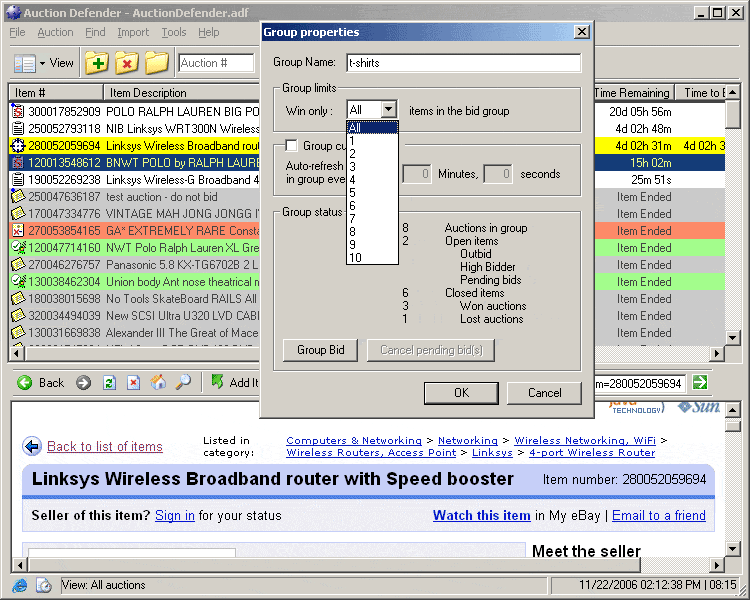Click the status icon of item 250052793118
The height and width of the screenshot is (600, 750).
(18, 128)
